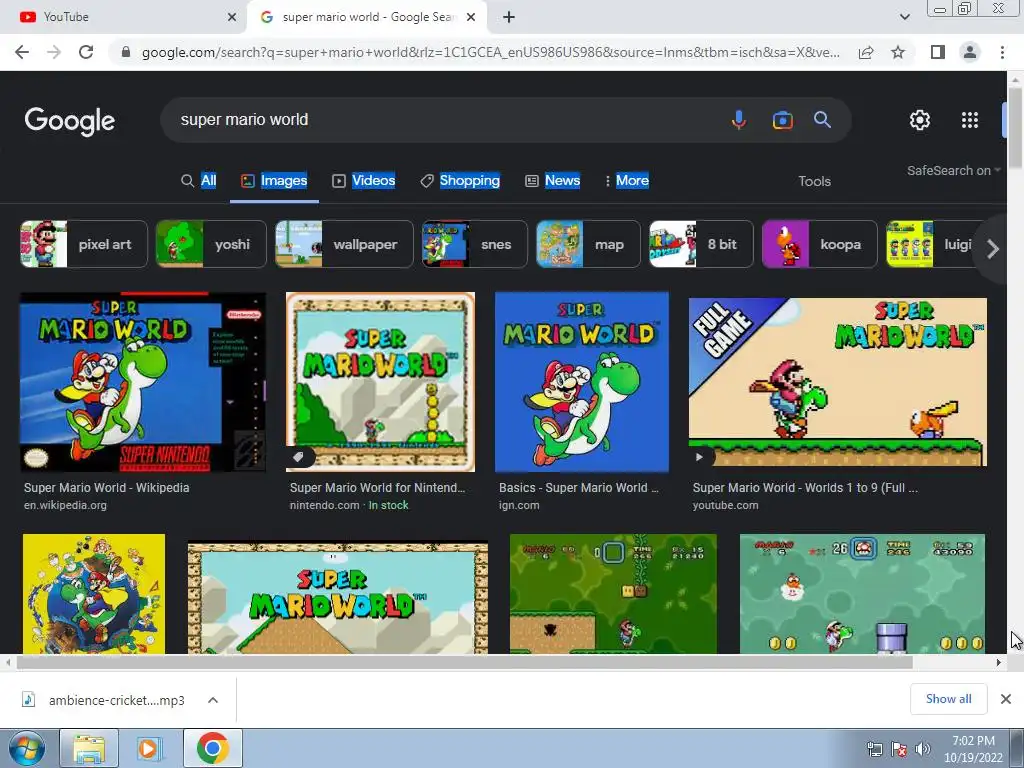Close the super mario world tab
This screenshot has height=768, width=1024.
[471, 17]
